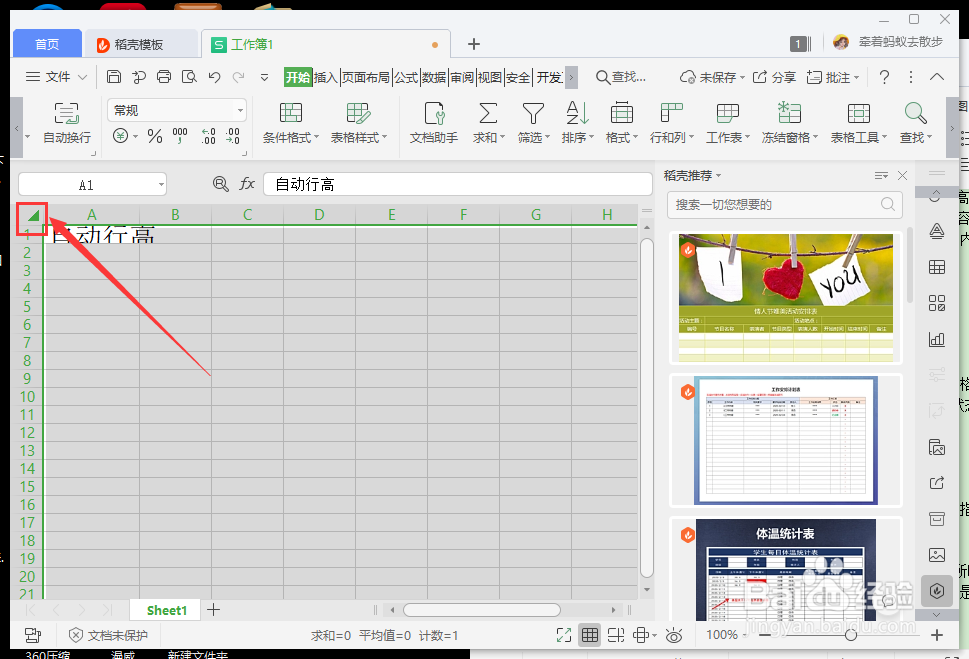Click the Sum (求和) sigma icon
The height and width of the screenshot is (659, 969).
point(488,113)
